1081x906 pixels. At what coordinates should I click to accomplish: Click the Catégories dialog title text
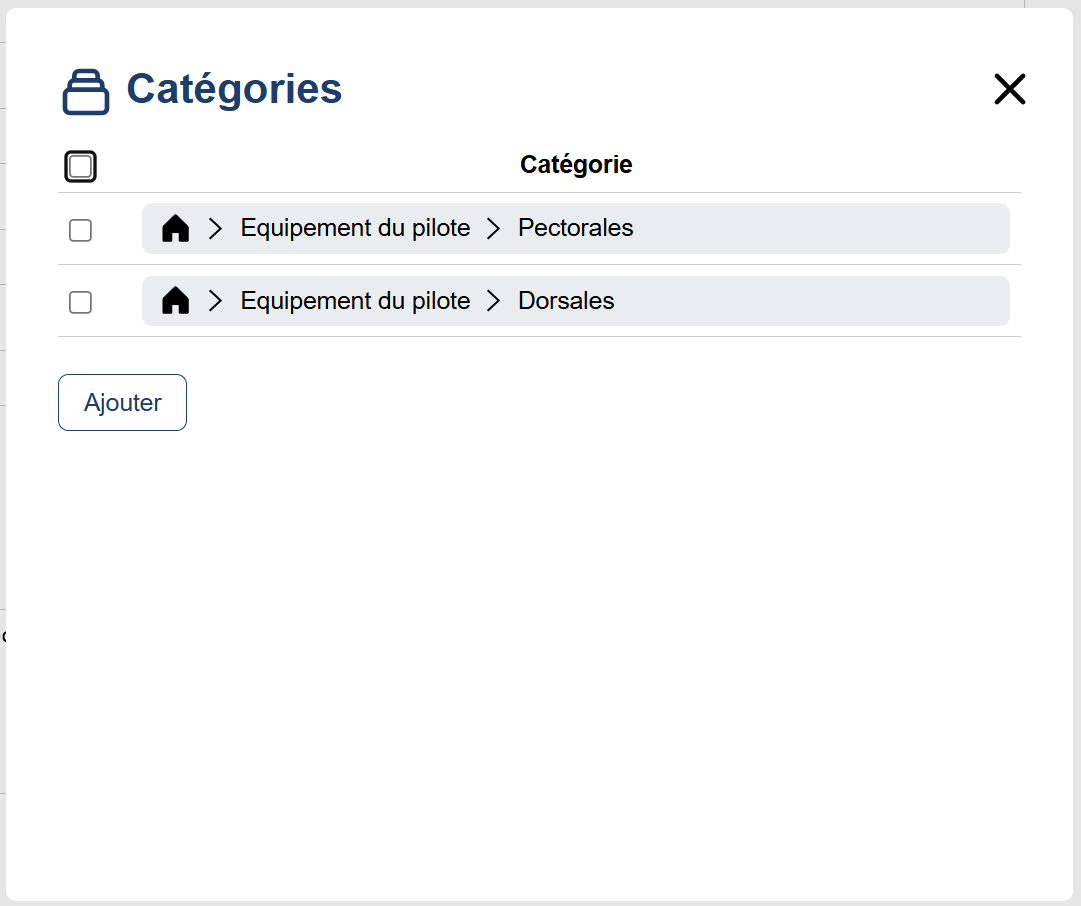(234, 90)
